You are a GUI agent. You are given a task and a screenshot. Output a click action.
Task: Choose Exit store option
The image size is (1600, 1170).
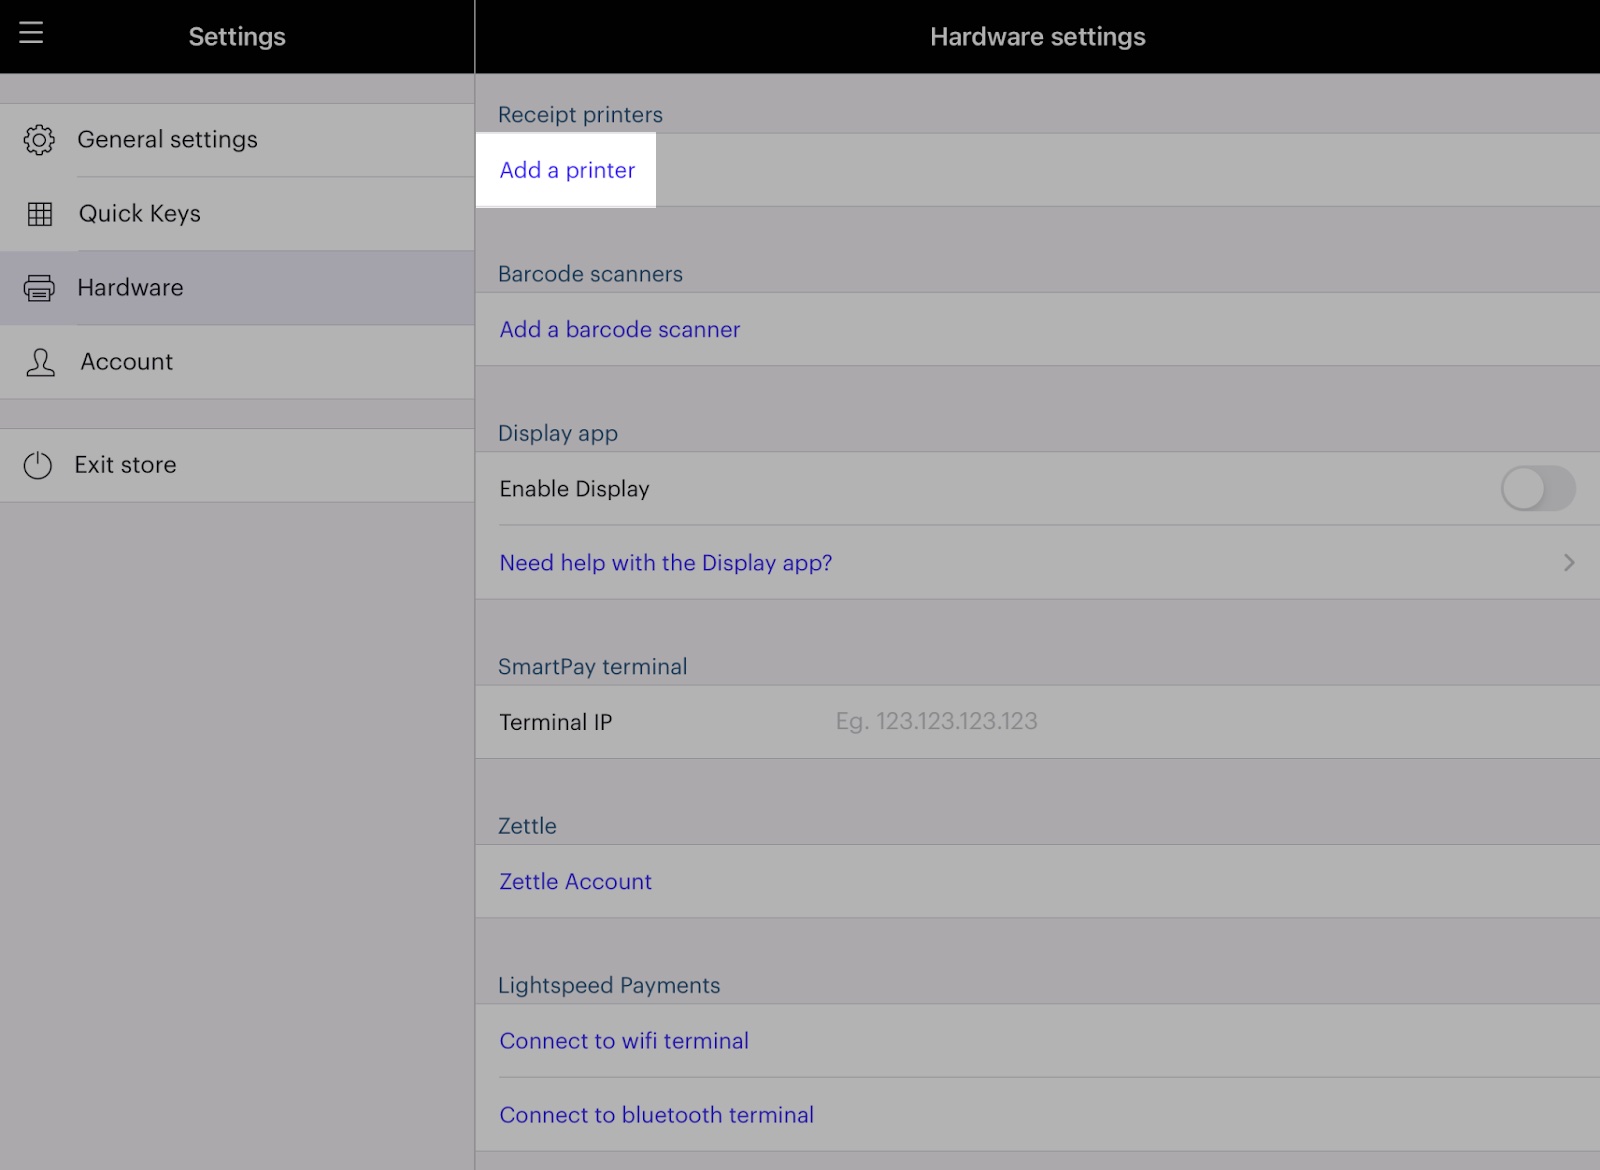click(125, 465)
